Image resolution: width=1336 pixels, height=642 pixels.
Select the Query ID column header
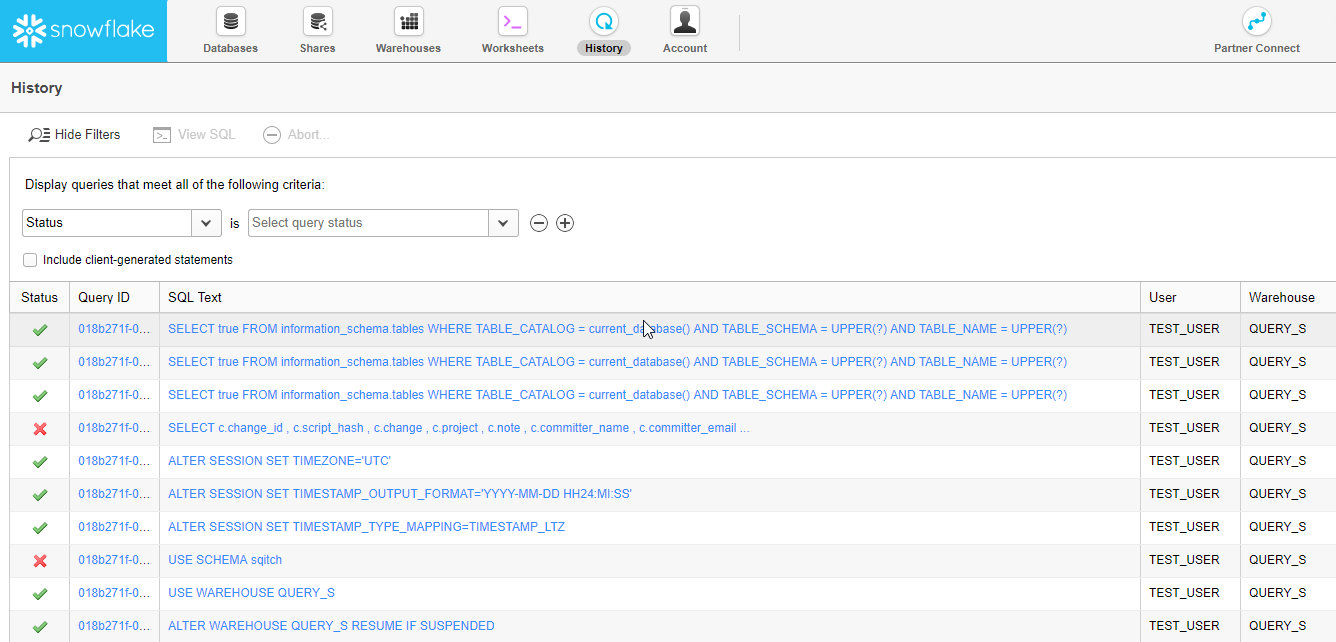click(111, 297)
